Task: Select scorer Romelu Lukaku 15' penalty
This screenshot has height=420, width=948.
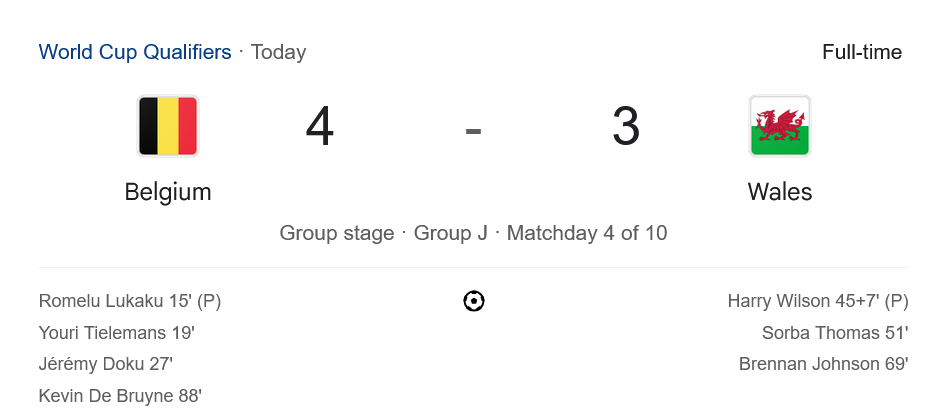Action: click(130, 301)
